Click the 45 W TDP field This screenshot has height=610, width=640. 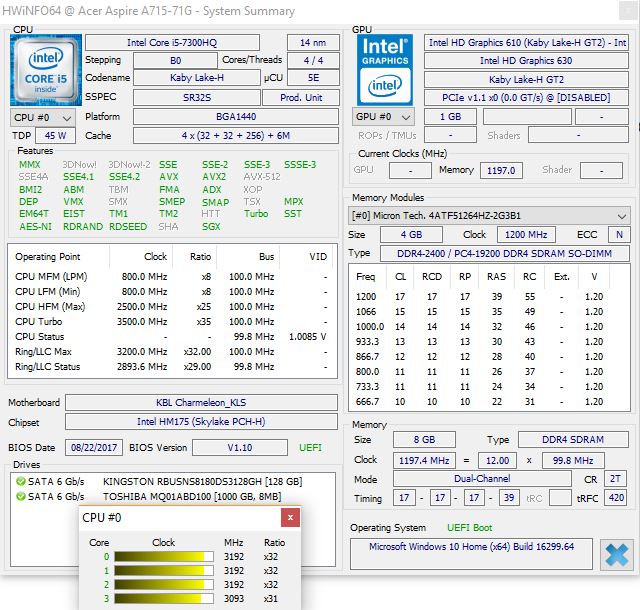click(x=56, y=136)
